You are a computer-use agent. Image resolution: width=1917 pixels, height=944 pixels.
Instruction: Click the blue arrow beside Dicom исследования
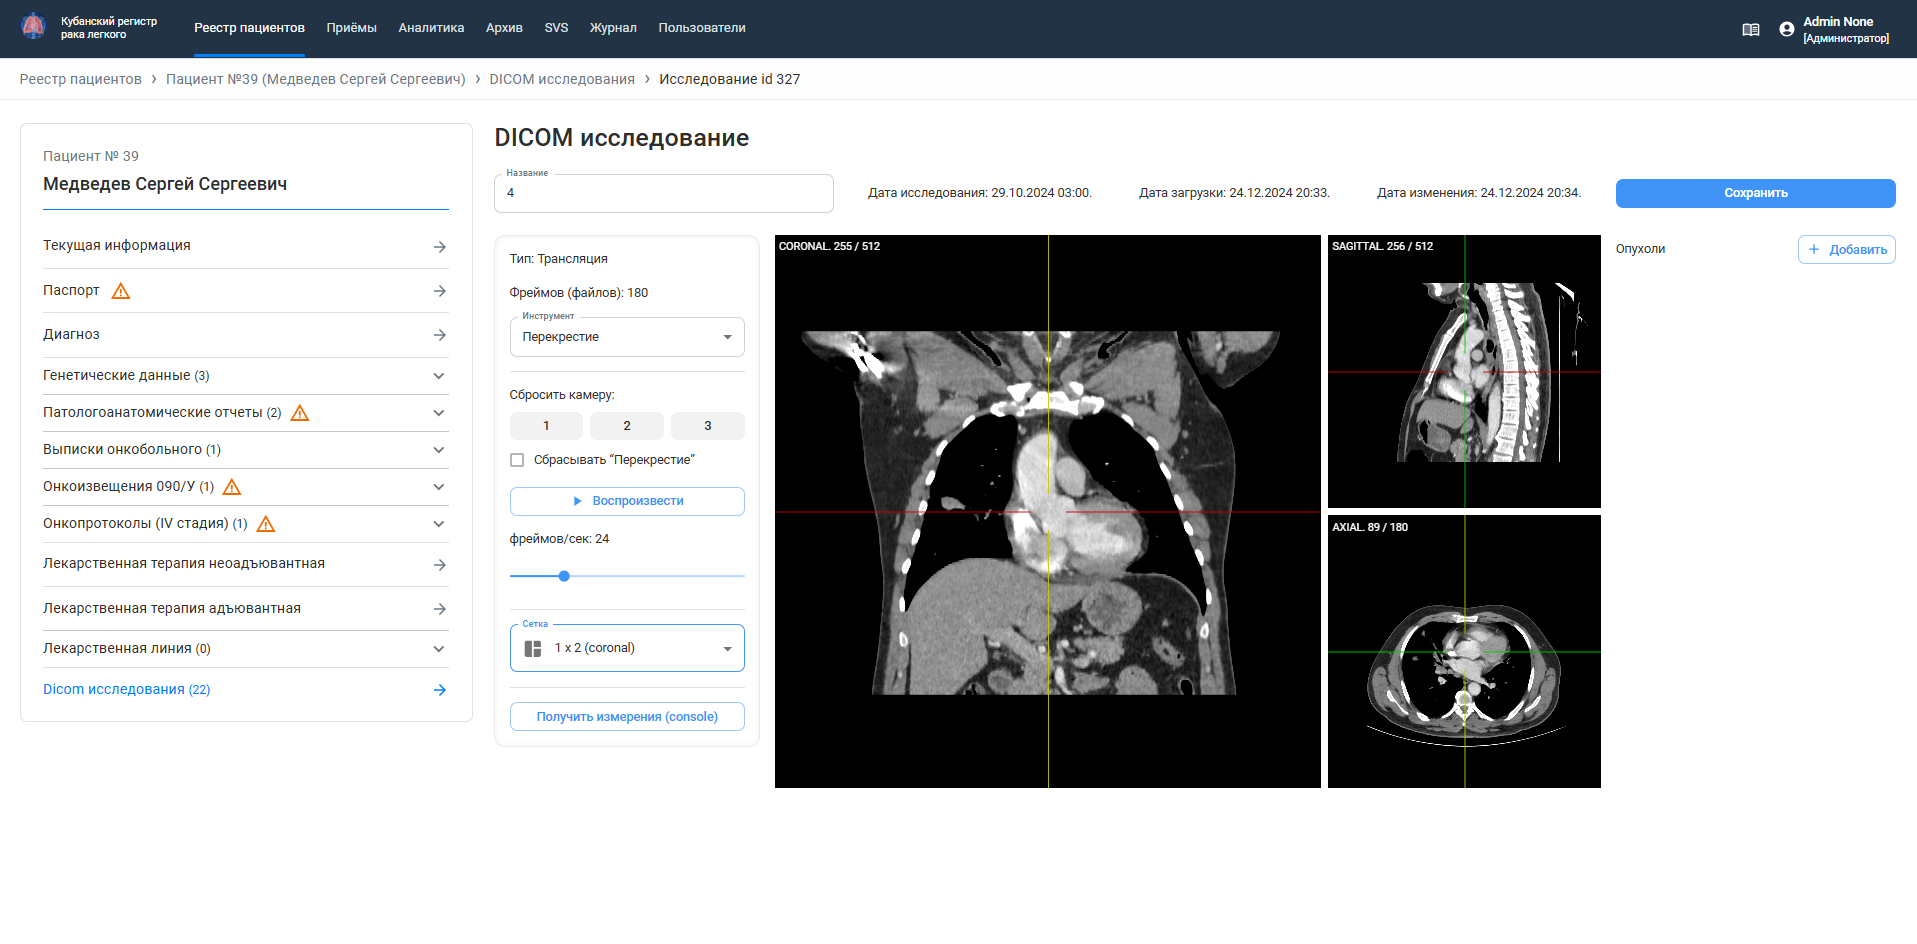pyautogui.click(x=439, y=690)
